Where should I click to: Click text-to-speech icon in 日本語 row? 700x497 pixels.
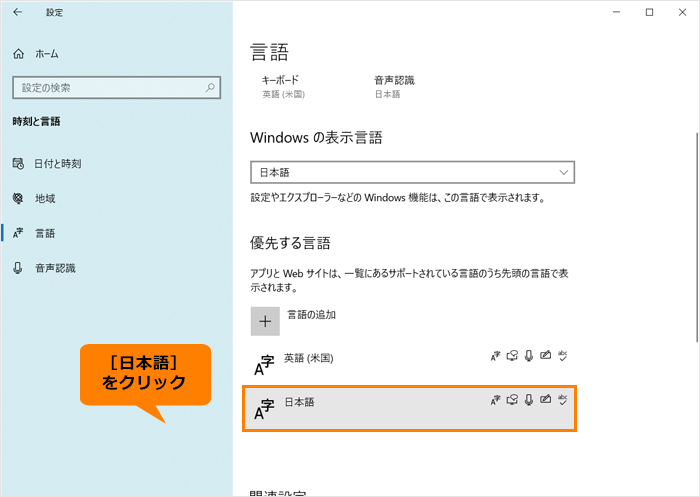512,400
